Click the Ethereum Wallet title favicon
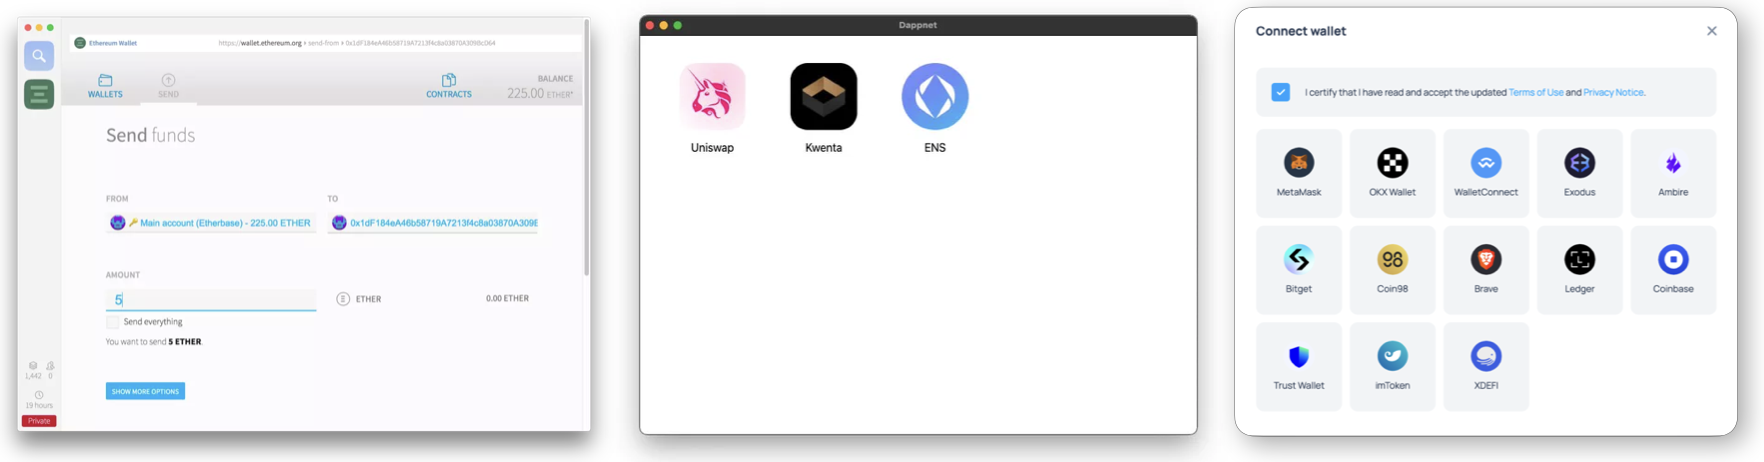Viewport: 1764px width, 462px height. click(80, 43)
